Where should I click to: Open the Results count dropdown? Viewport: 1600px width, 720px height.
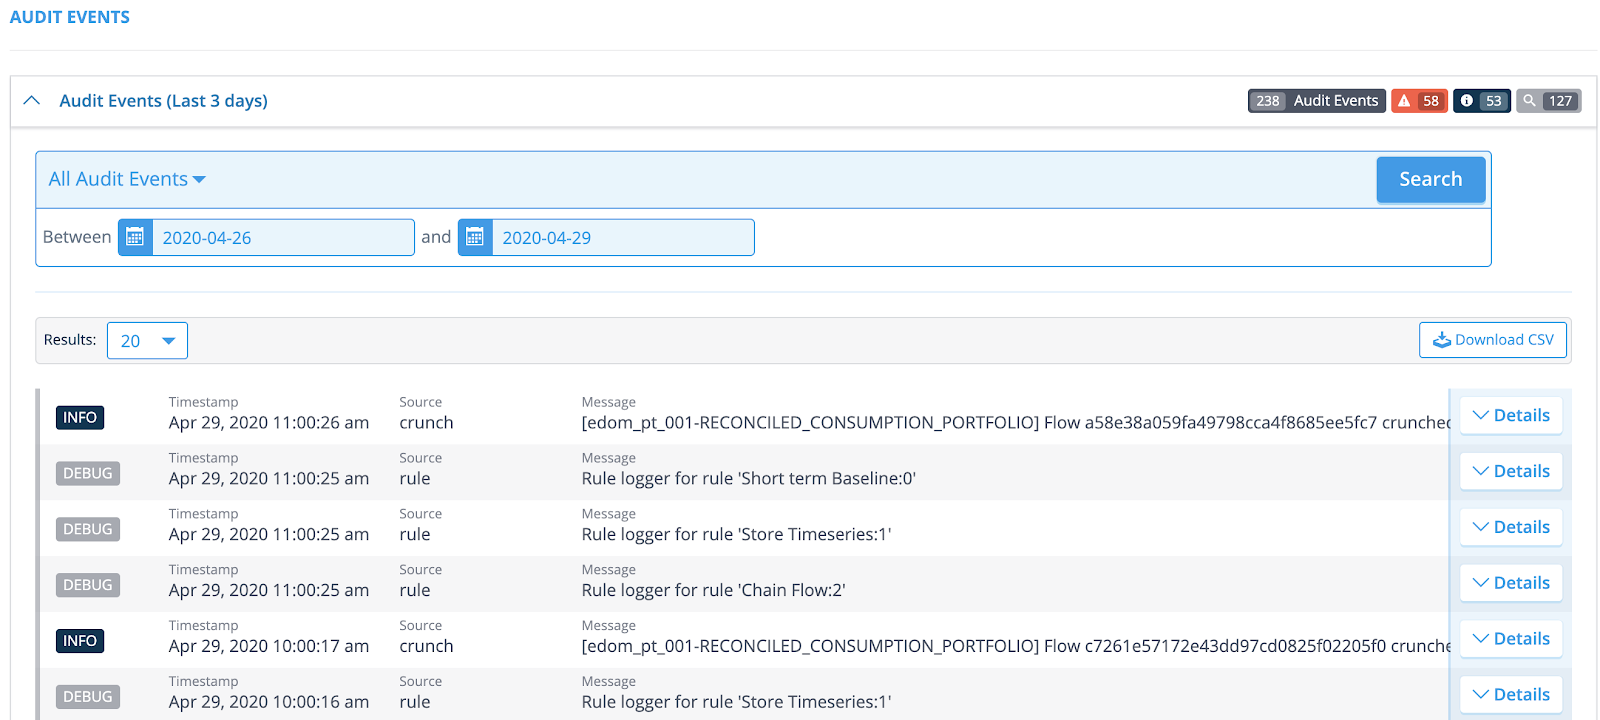147,341
